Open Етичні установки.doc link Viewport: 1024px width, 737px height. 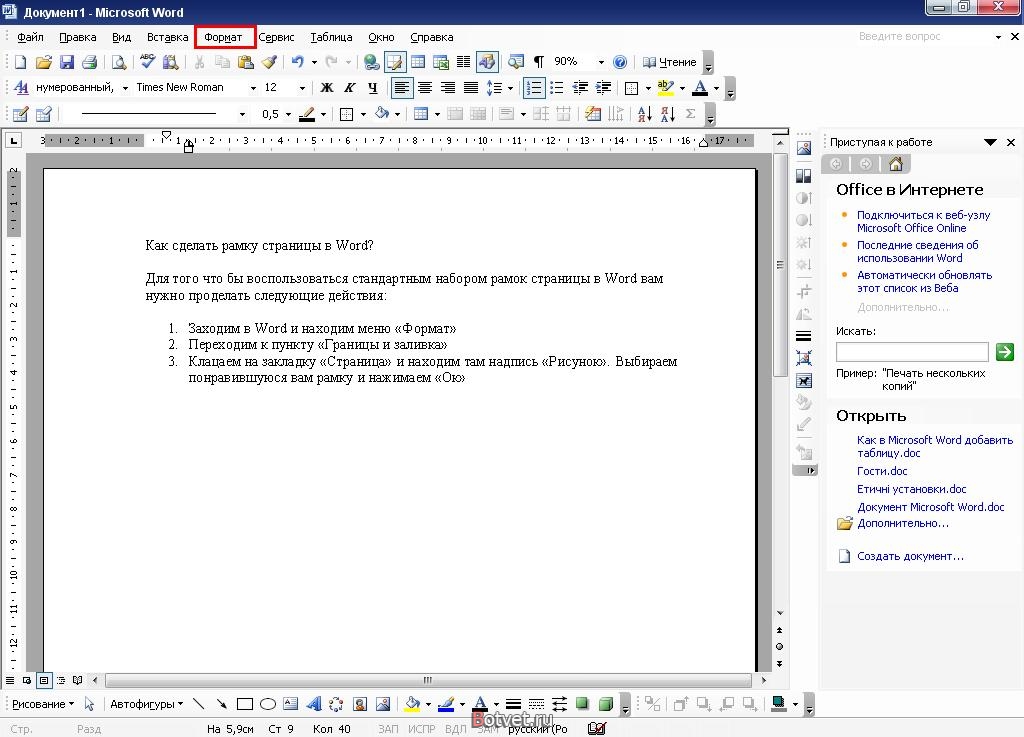pyautogui.click(x=911, y=489)
